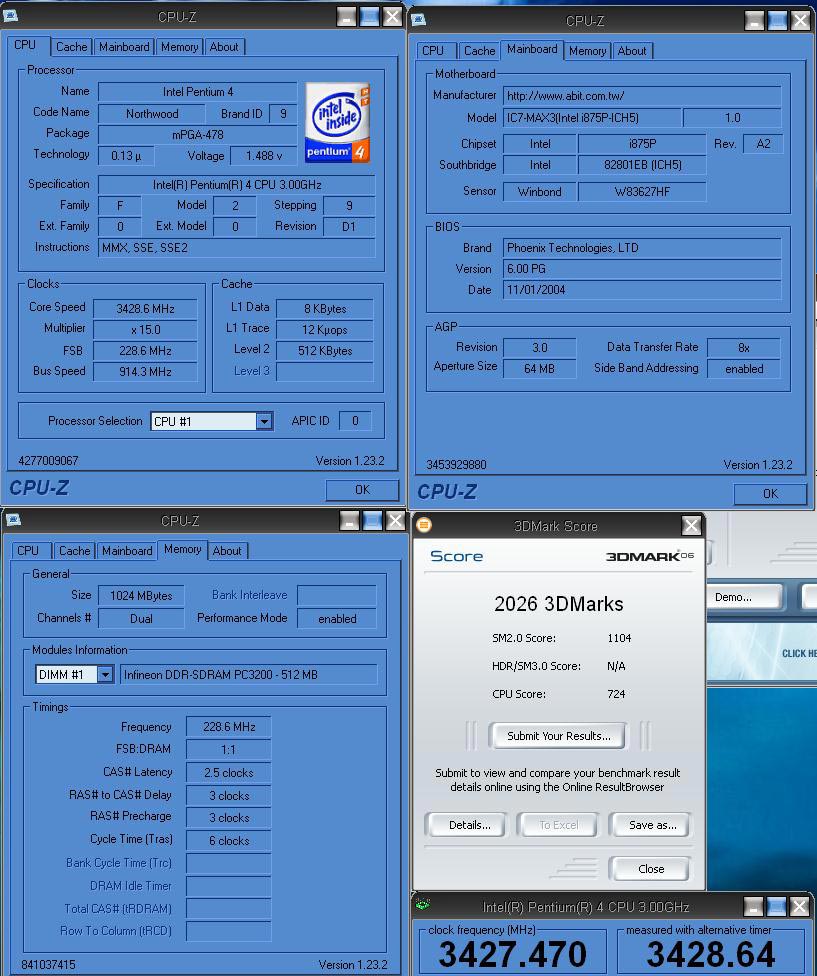Minimize the CPU-Z CPU tab window
Screen dimensions: 817x976
[347, 17]
